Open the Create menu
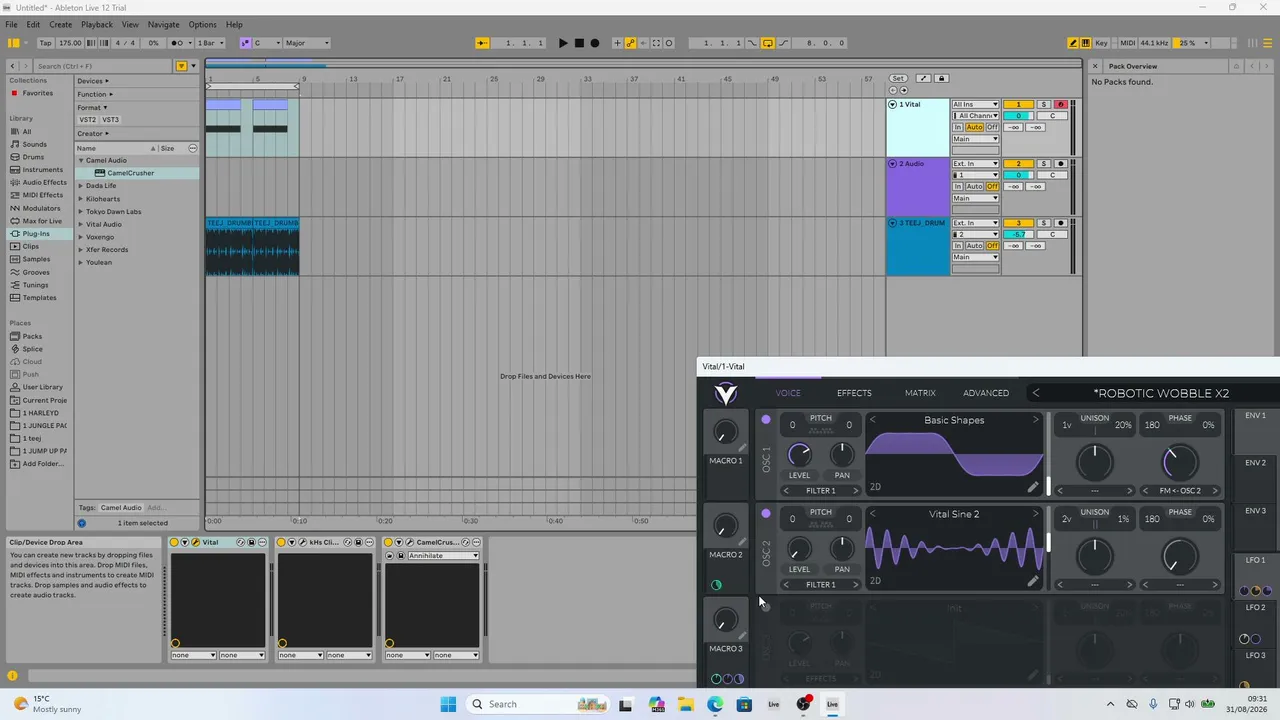Viewport: 1280px width, 720px height. (60, 24)
